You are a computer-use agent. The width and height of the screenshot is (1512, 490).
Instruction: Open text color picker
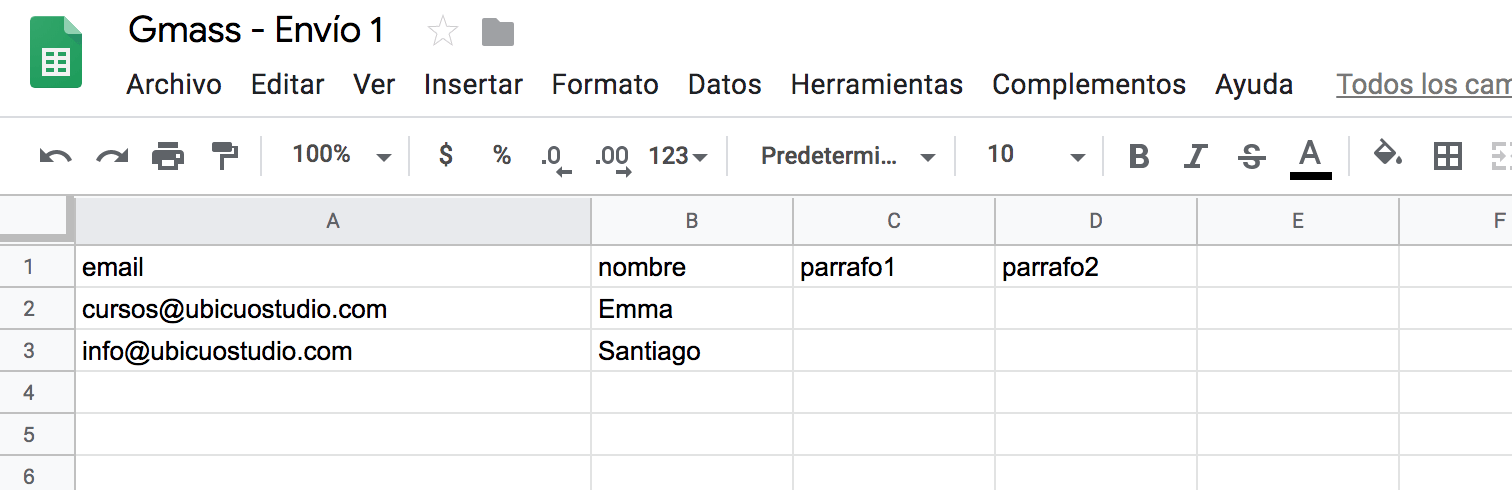(1310, 158)
